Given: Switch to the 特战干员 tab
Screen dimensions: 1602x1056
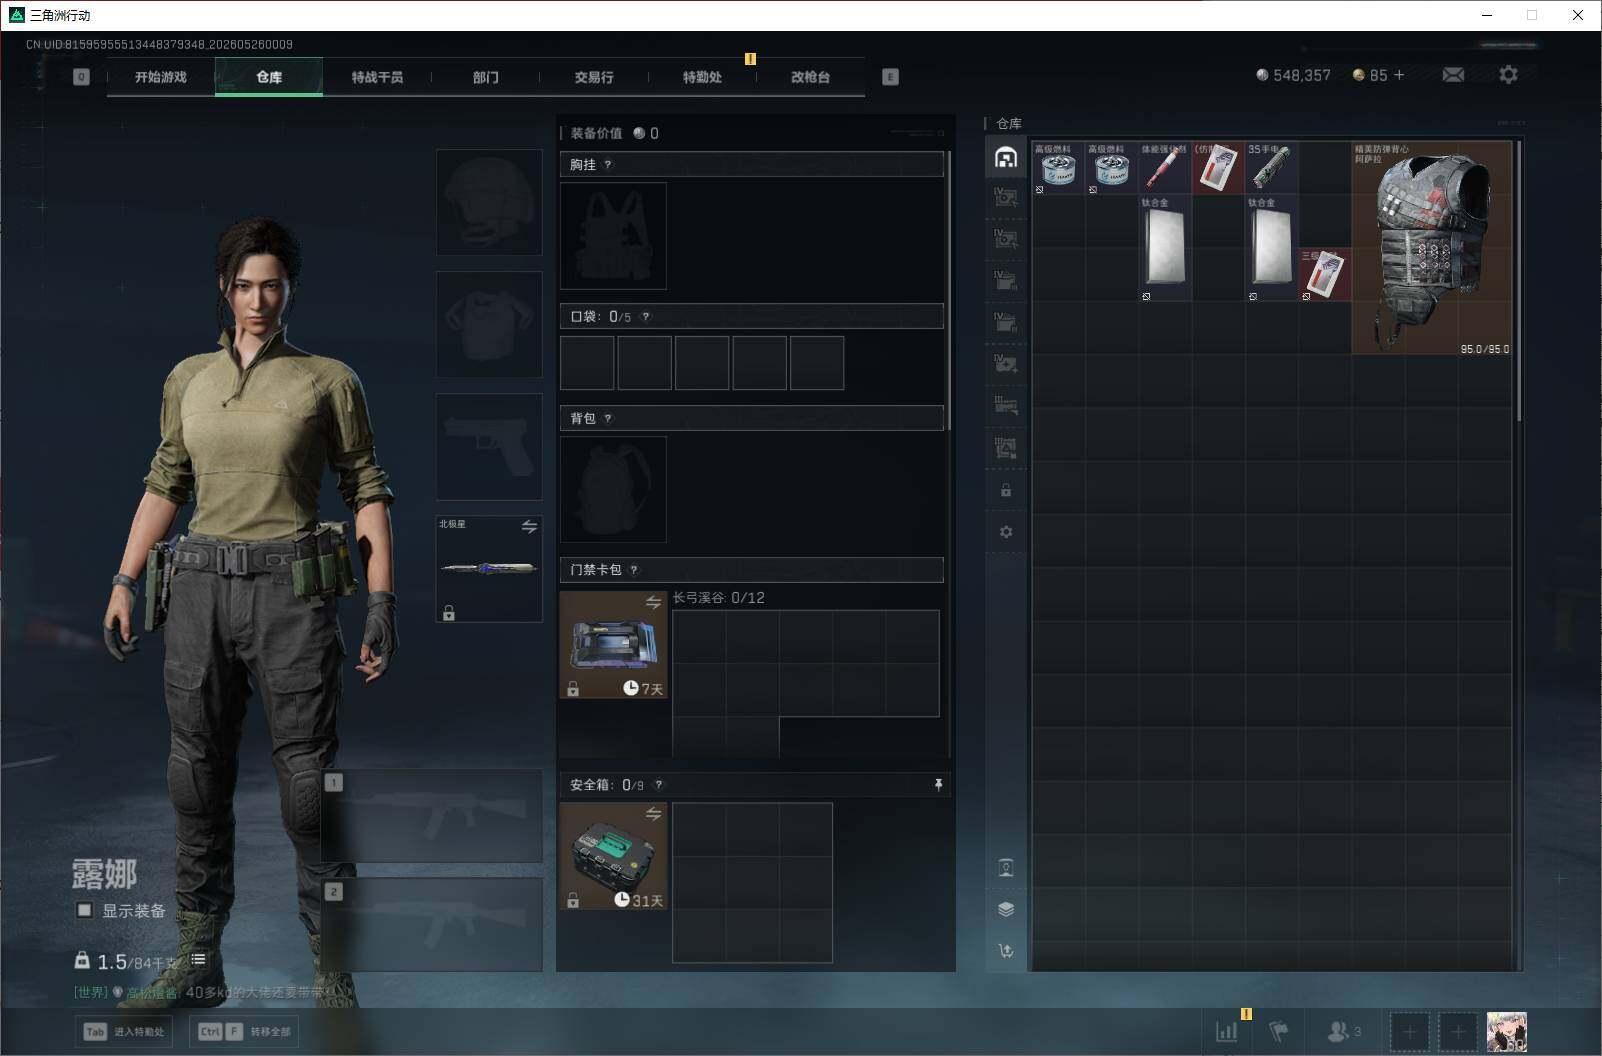Looking at the screenshot, I should (377, 77).
